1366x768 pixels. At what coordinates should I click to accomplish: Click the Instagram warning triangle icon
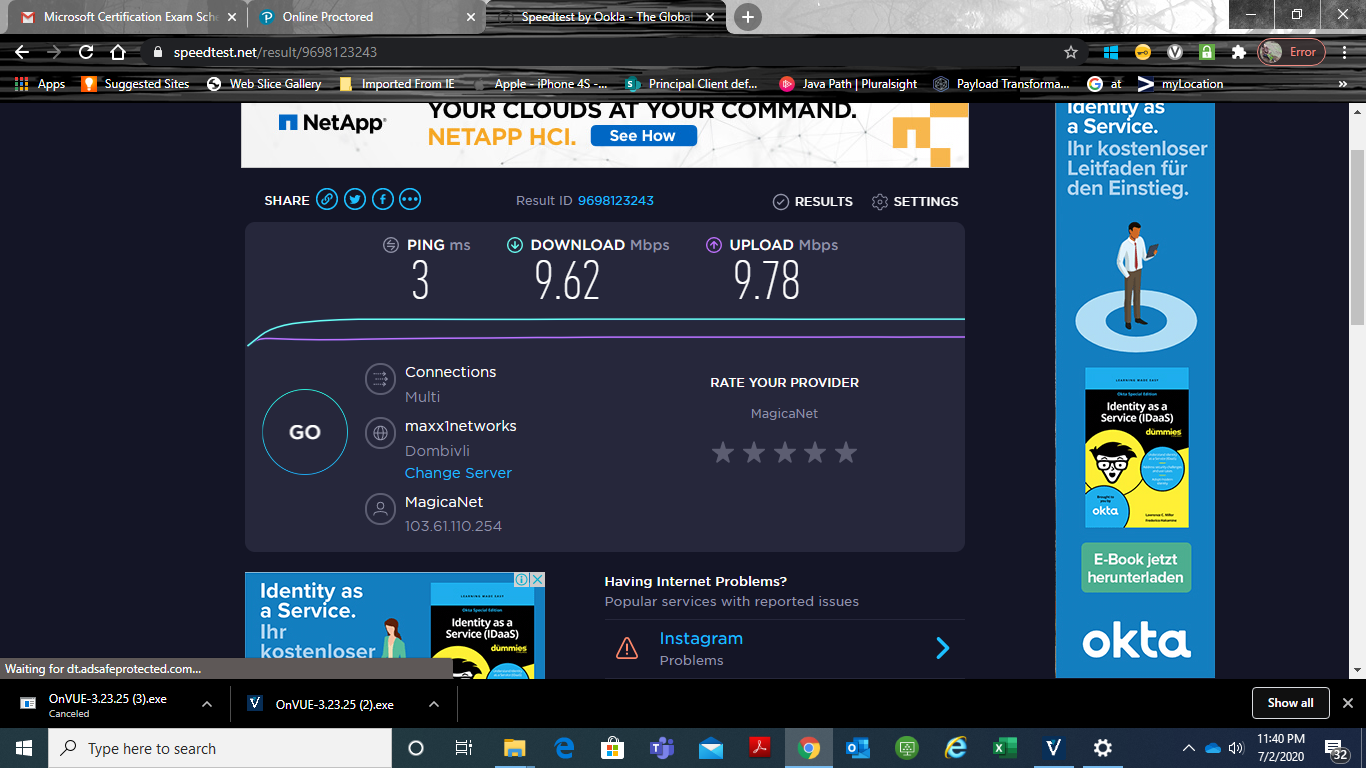[x=627, y=648]
